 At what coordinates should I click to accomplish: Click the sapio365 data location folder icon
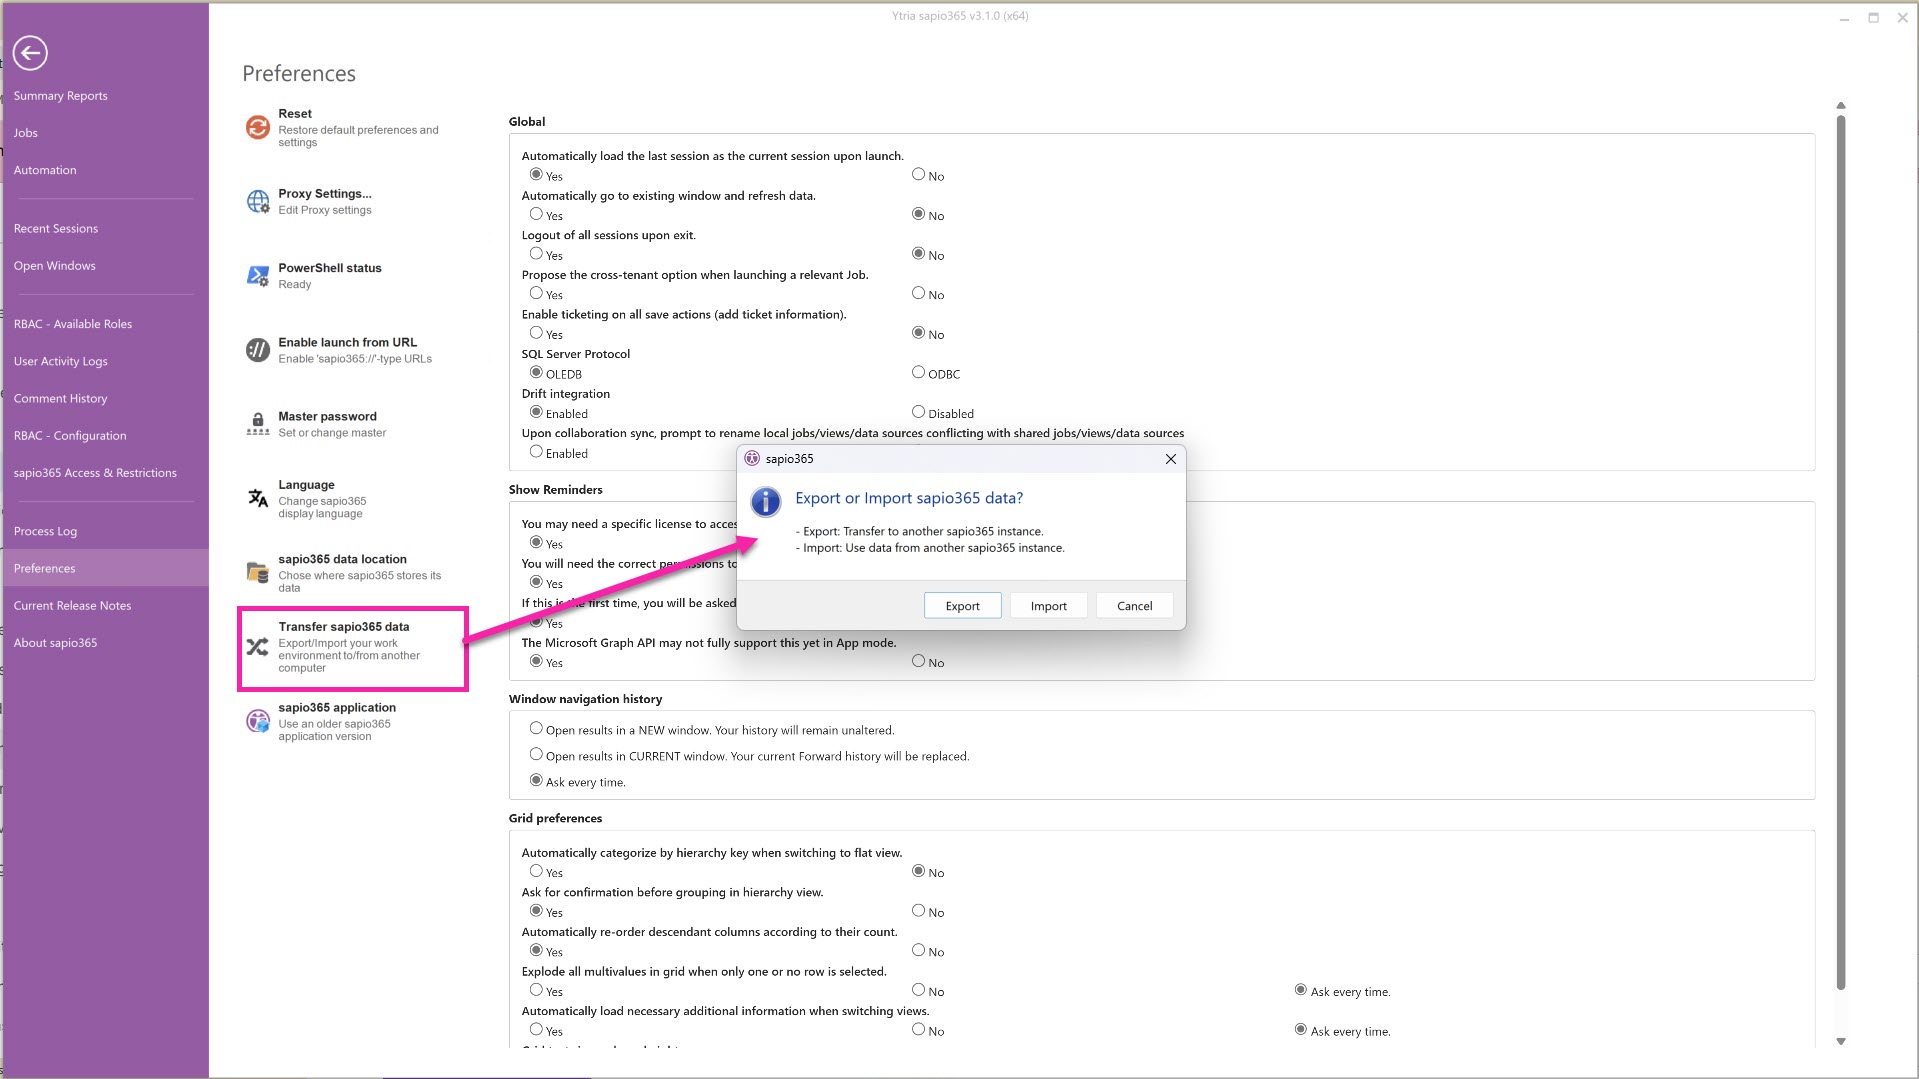click(257, 572)
